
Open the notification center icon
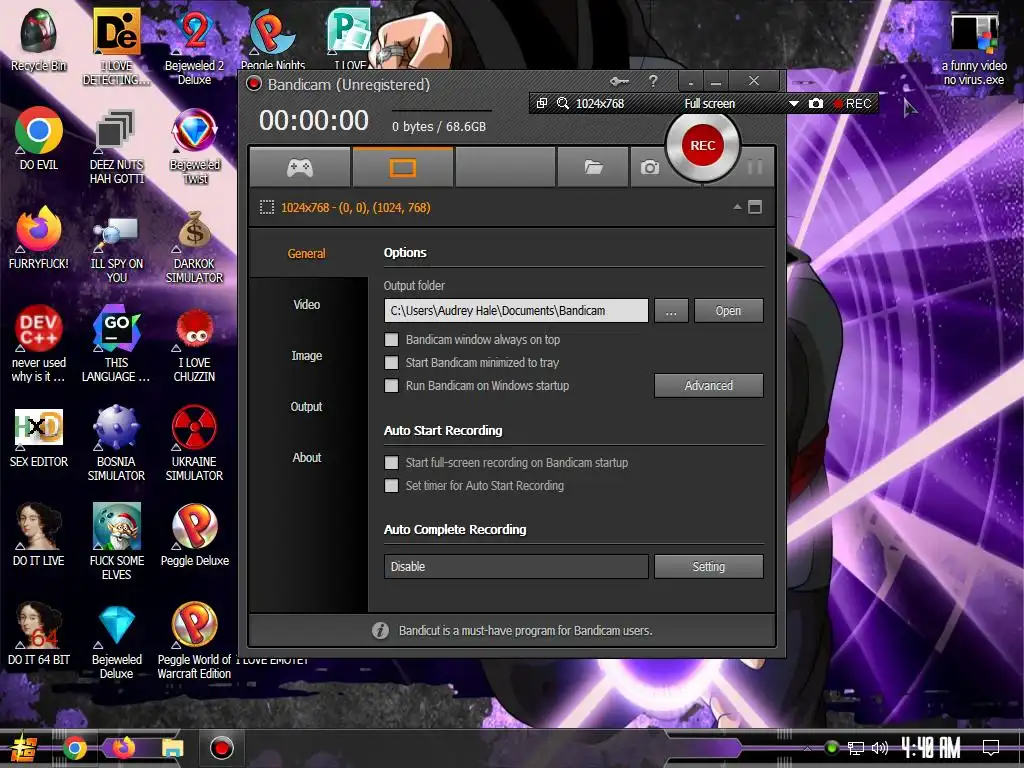(991, 748)
